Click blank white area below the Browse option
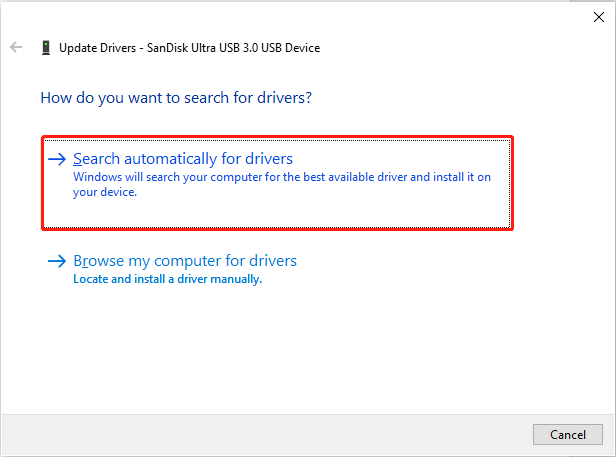This screenshot has height=457, width=616. coord(300,350)
